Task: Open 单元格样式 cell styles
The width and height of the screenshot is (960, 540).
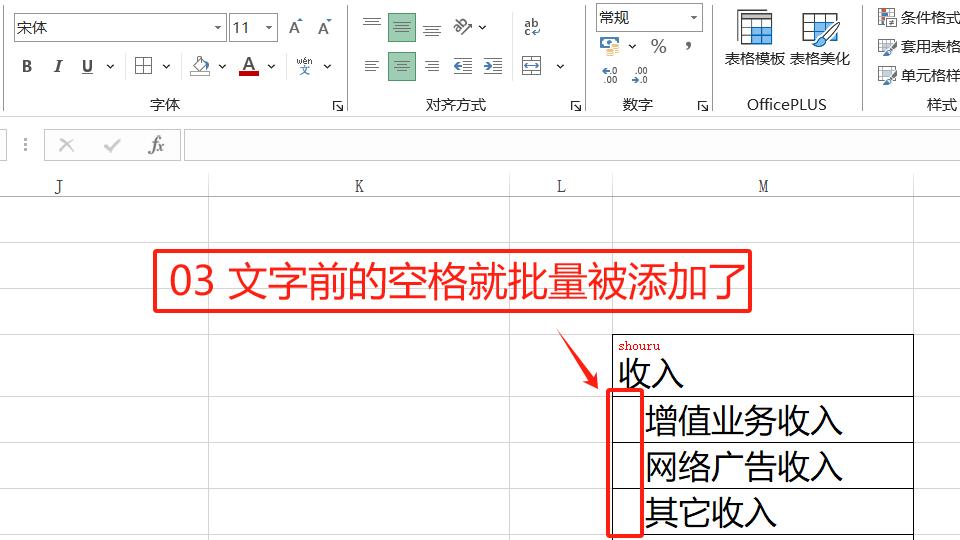Action: pos(918,75)
